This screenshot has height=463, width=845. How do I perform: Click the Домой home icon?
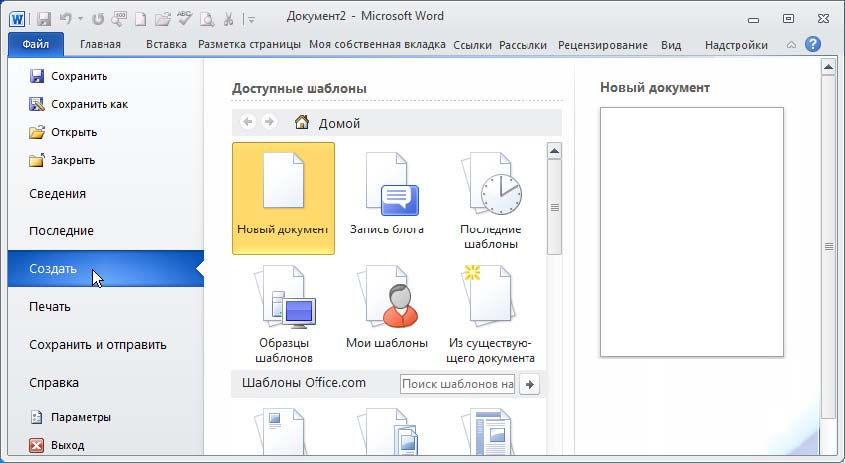click(302, 122)
